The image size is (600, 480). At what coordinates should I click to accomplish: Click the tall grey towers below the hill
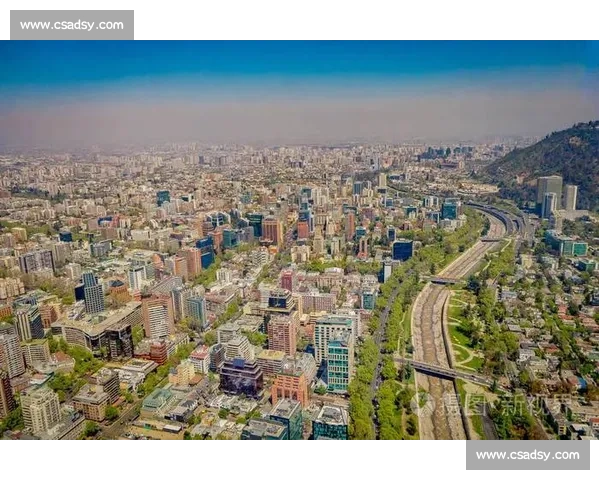pos(556,195)
